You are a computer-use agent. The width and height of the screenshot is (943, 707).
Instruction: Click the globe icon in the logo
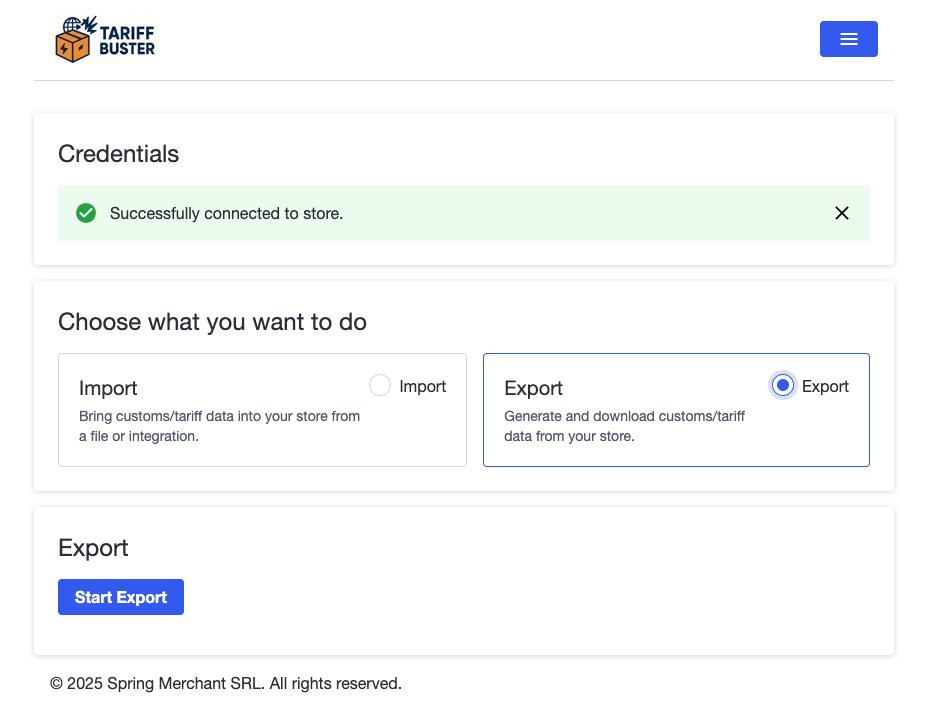point(72,26)
